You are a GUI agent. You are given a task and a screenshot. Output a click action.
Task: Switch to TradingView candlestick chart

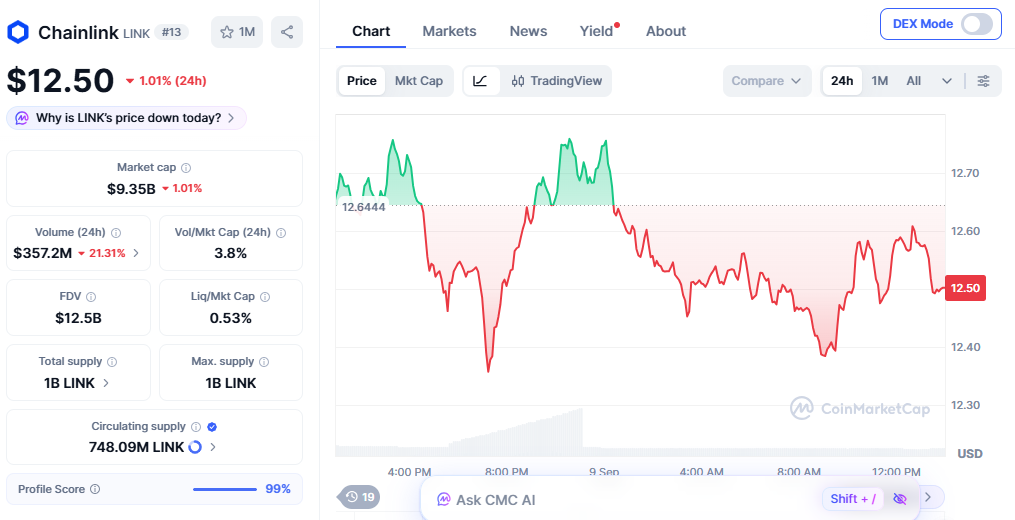point(557,81)
